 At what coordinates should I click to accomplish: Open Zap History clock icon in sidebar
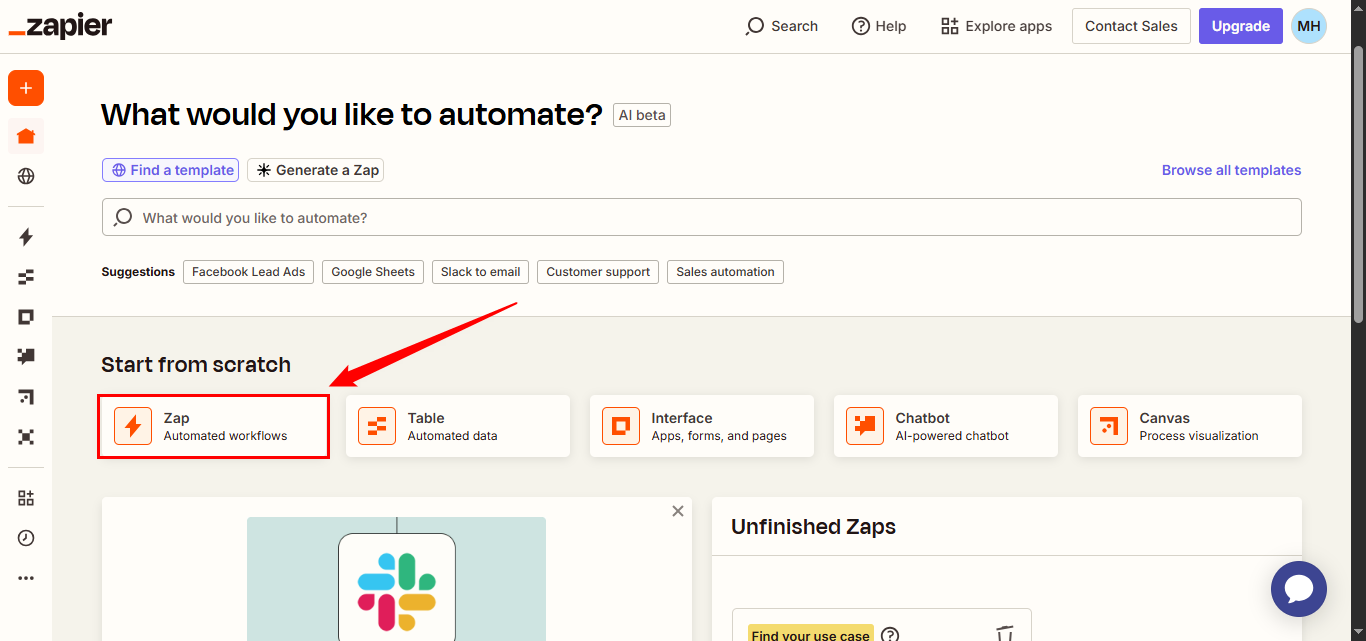[x=26, y=538]
